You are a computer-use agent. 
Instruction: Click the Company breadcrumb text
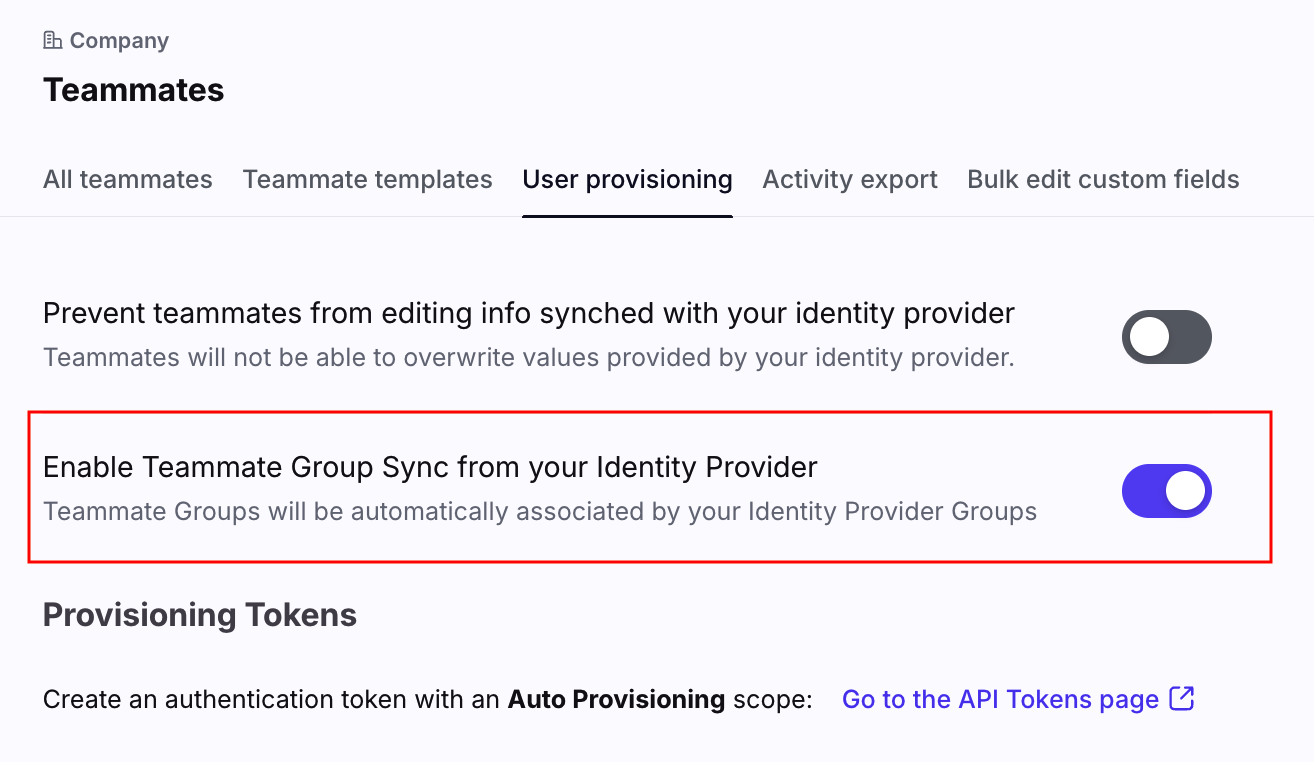click(119, 41)
